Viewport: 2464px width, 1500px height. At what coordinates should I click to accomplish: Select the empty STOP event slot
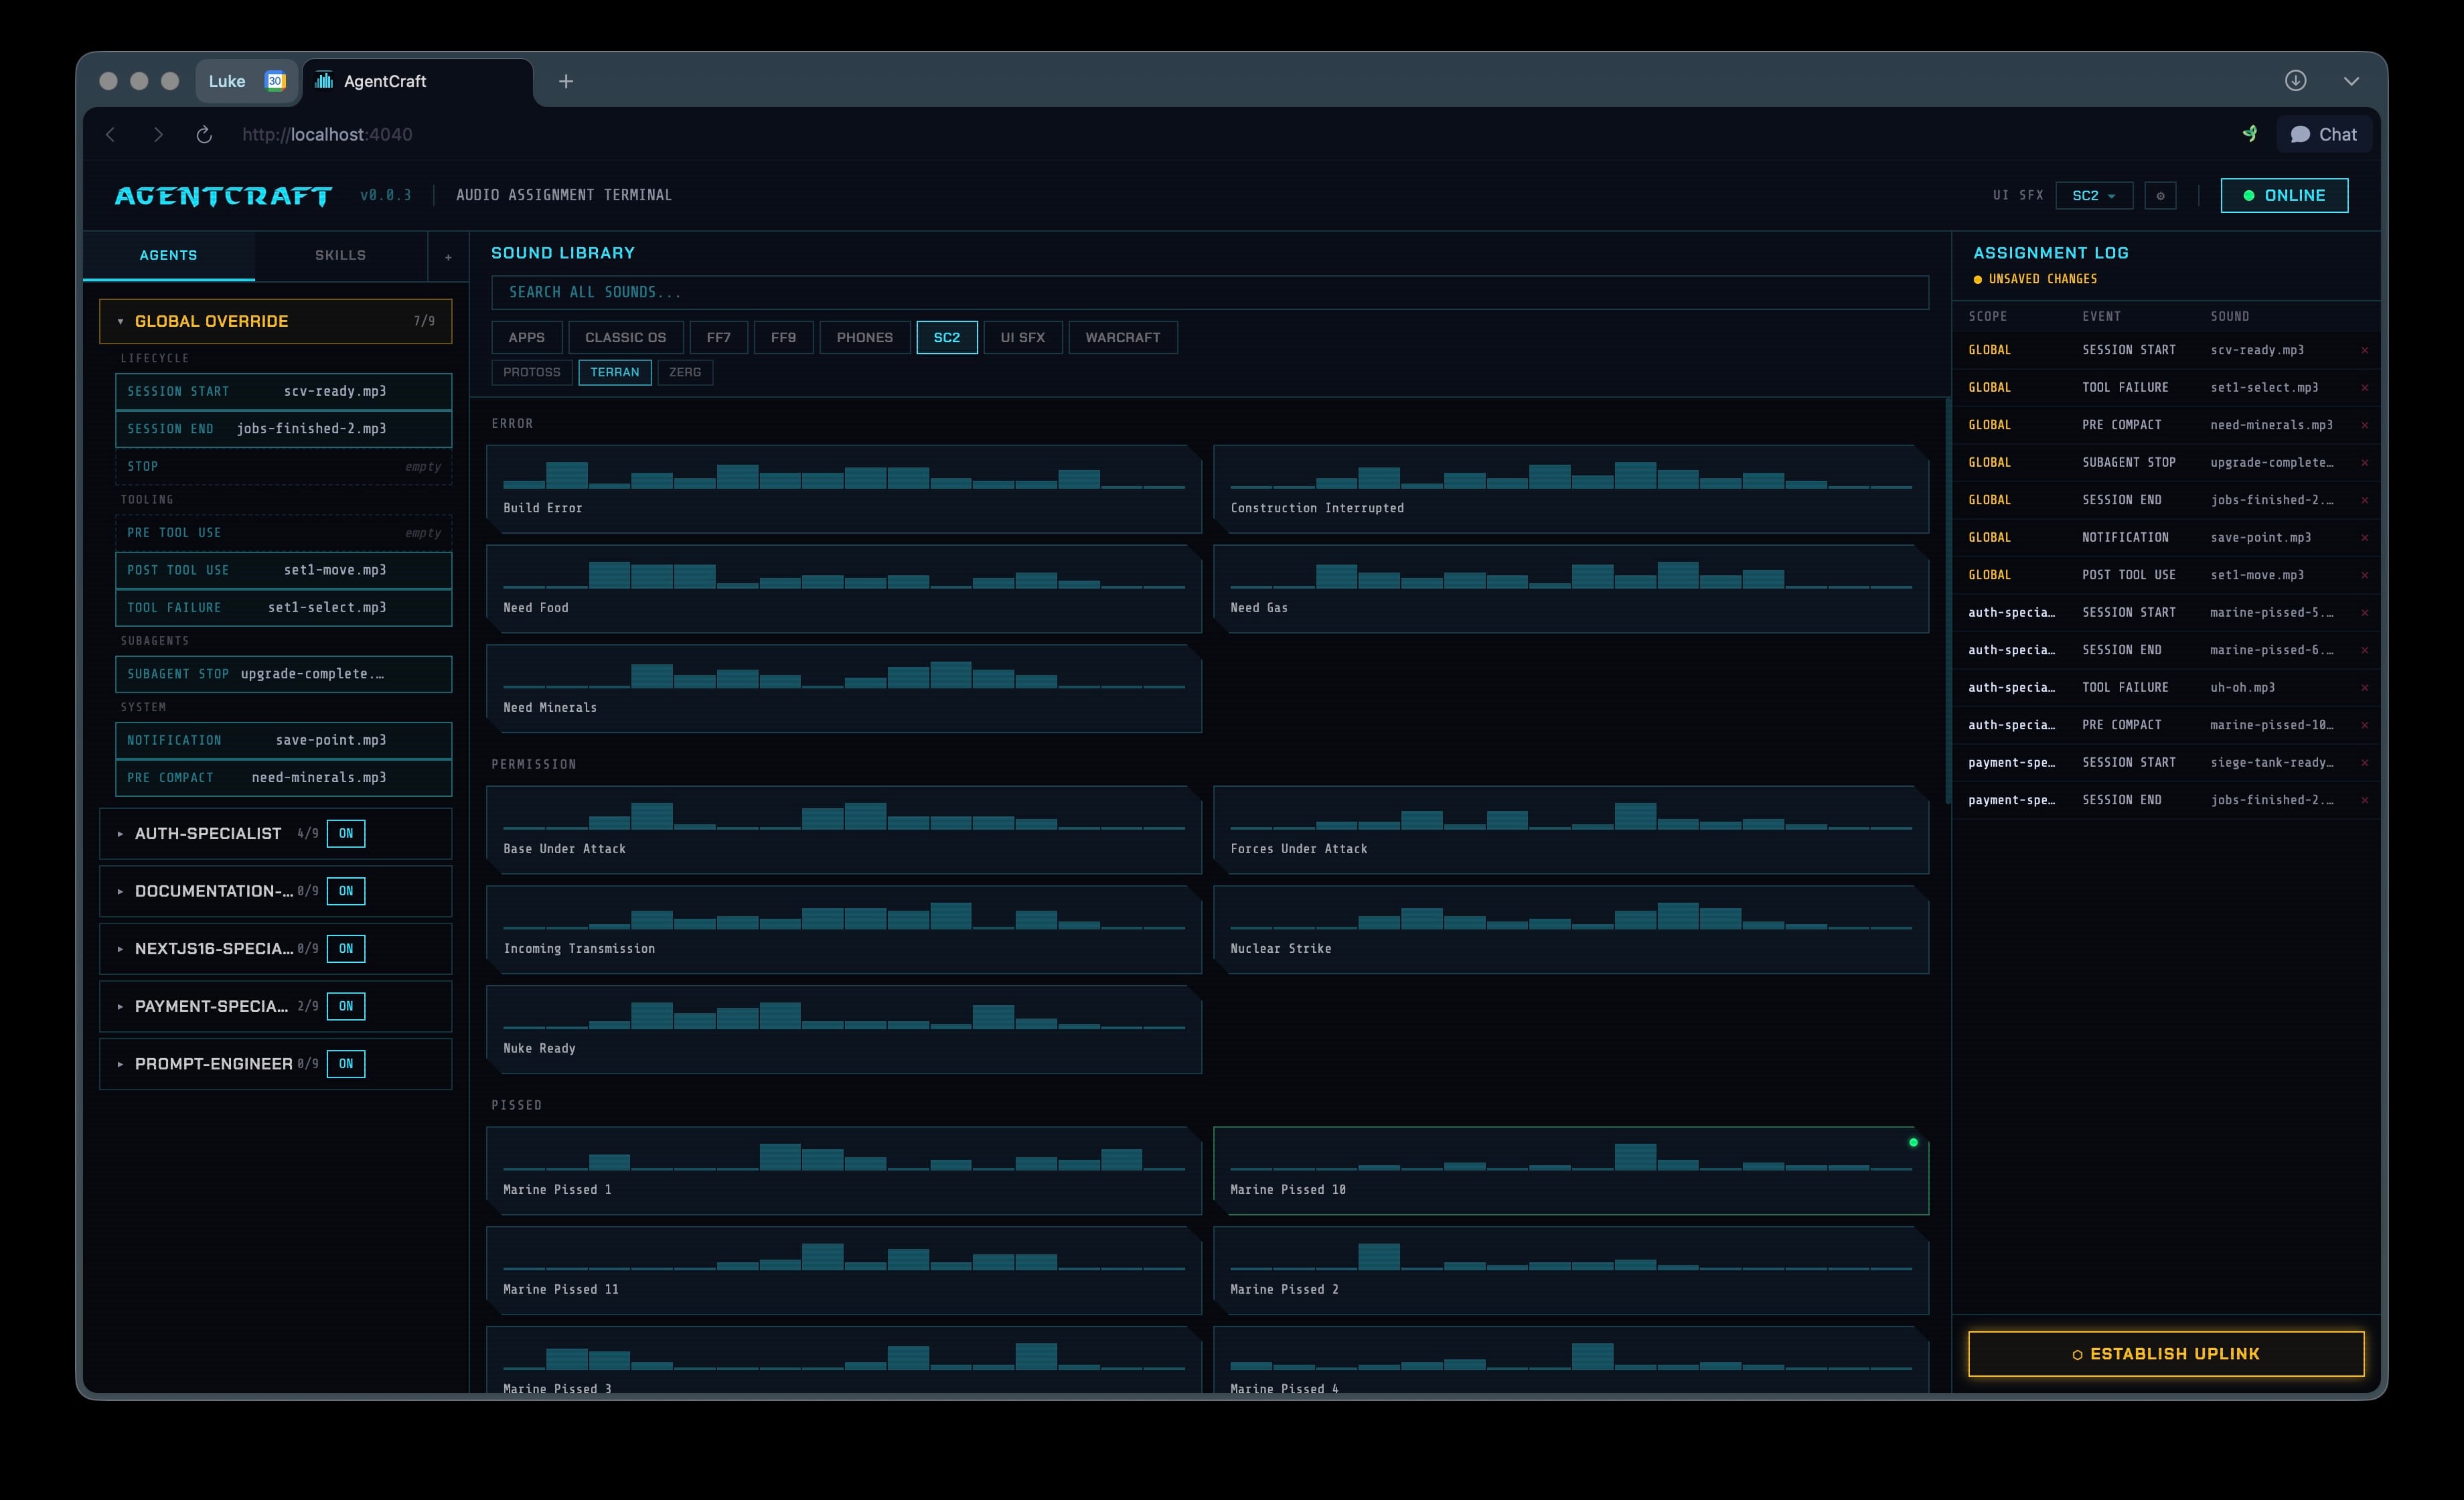pyautogui.click(x=284, y=467)
